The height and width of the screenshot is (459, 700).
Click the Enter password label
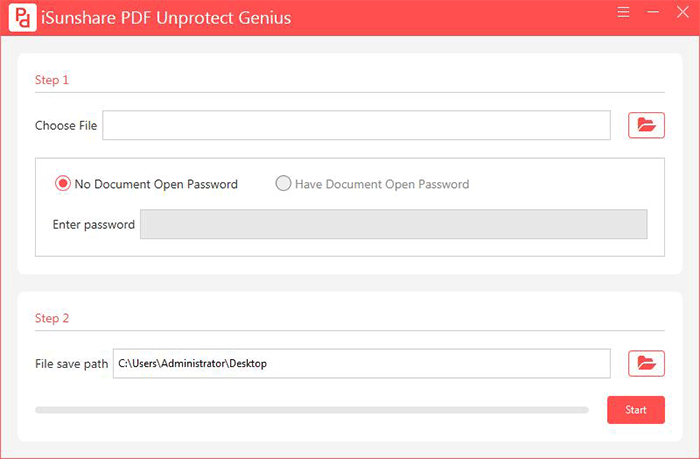point(94,225)
